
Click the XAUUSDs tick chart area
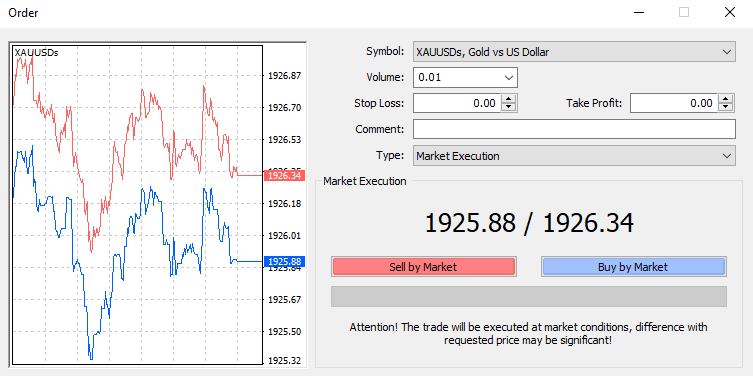[137, 205]
